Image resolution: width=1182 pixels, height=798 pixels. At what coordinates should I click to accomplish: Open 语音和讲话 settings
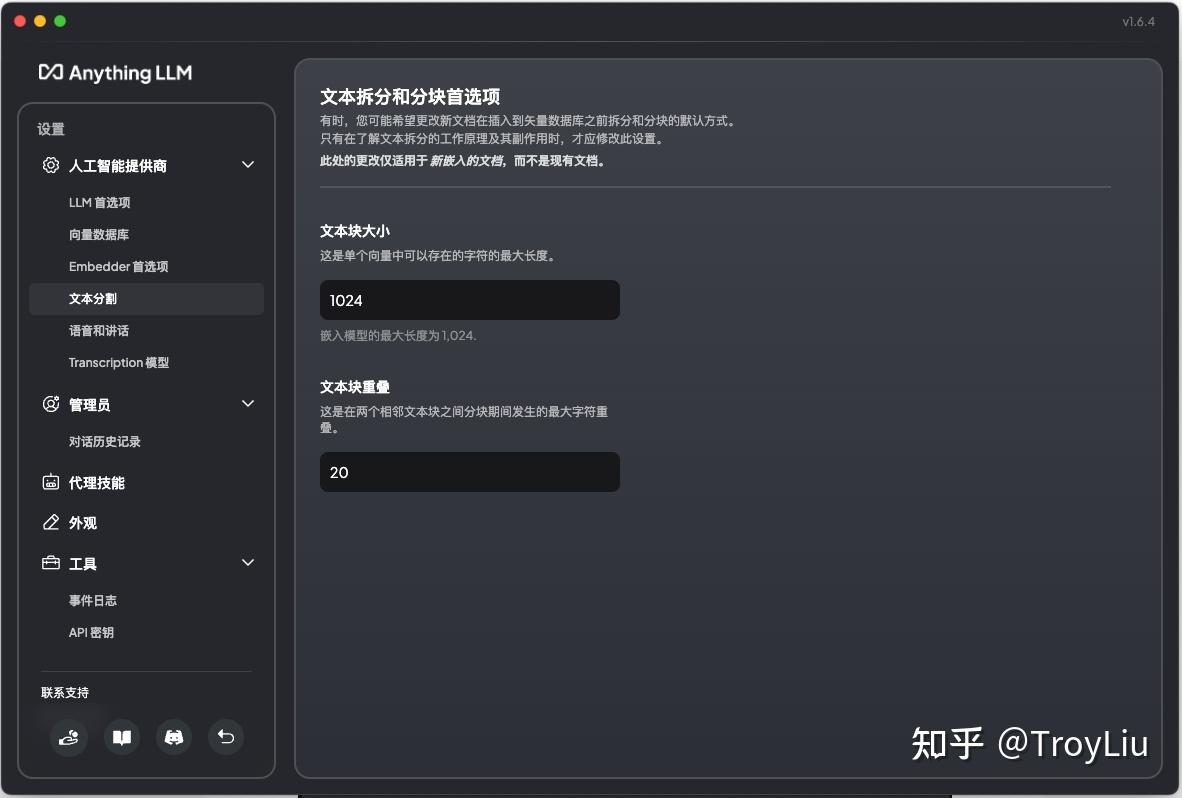(x=99, y=331)
